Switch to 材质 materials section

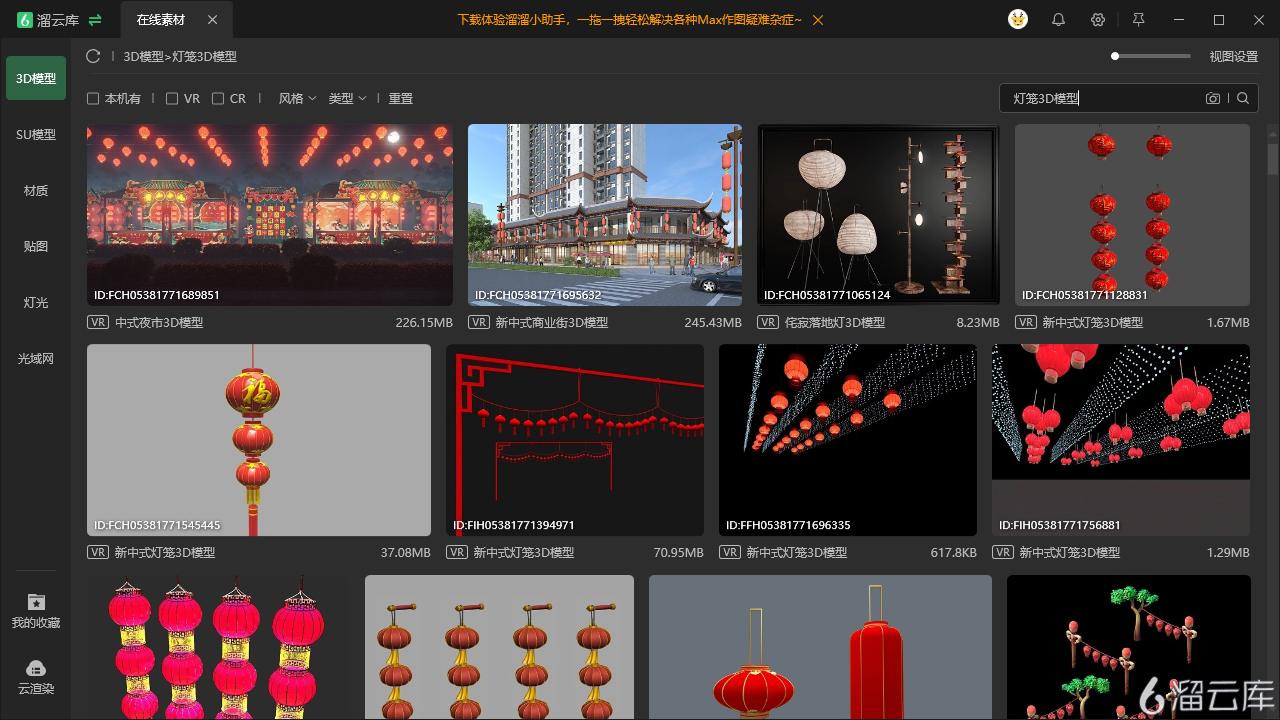tap(36, 190)
